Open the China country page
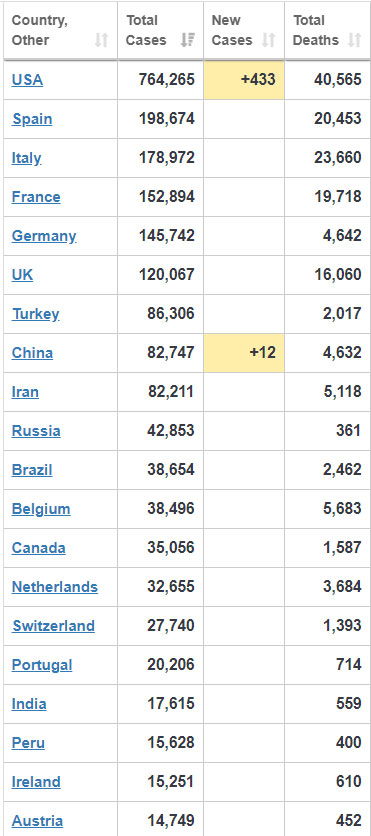 point(32,353)
